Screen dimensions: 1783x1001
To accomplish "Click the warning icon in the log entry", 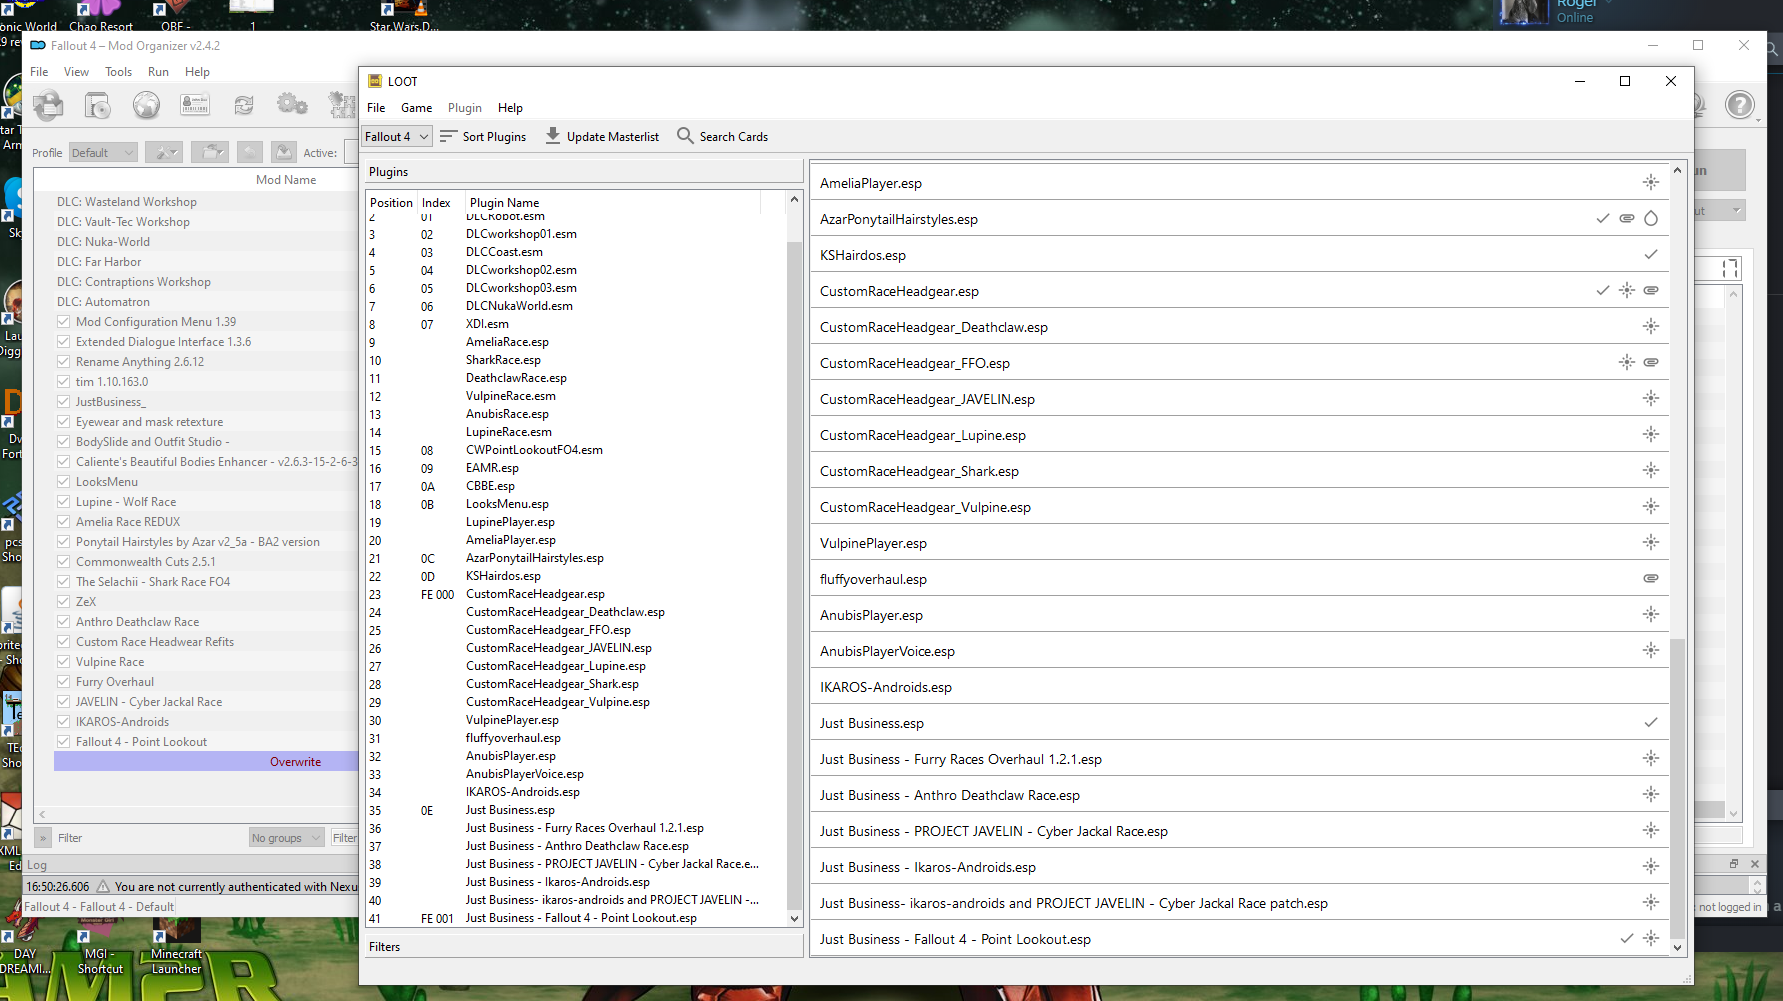I will [103, 887].
